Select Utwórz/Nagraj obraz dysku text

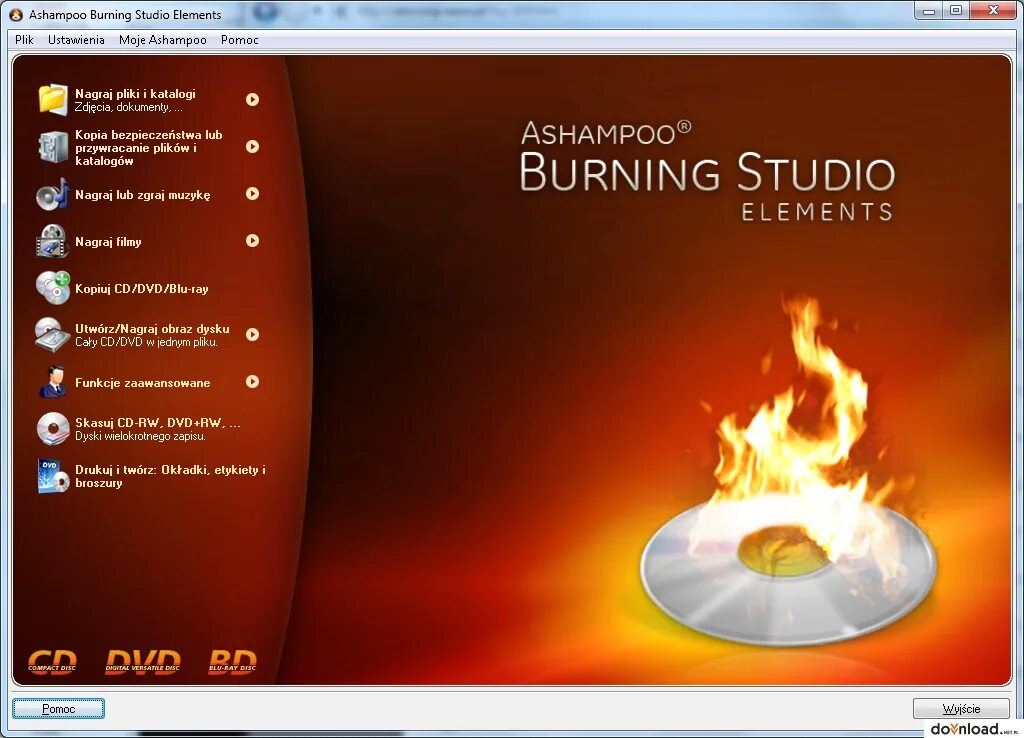click(152, 329)
